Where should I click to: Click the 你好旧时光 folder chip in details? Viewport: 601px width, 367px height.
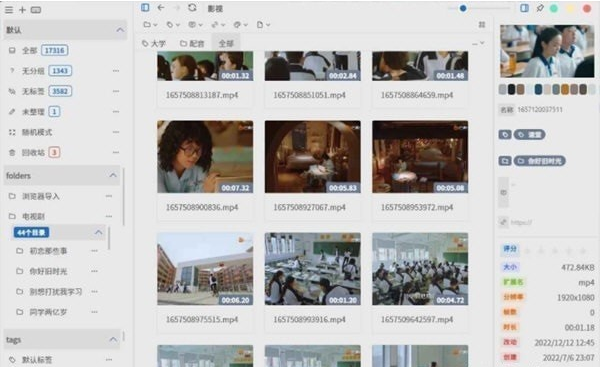tap(540, 161)
